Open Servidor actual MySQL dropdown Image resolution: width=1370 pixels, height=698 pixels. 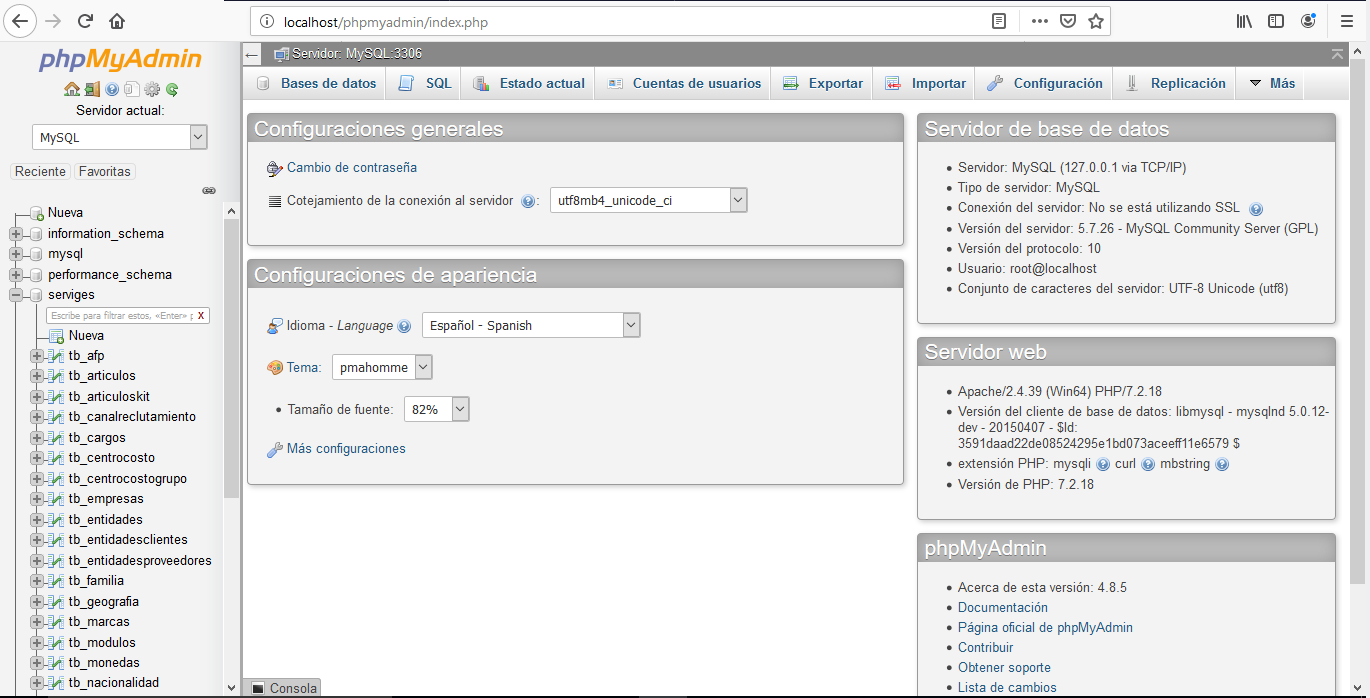point(119,137)
